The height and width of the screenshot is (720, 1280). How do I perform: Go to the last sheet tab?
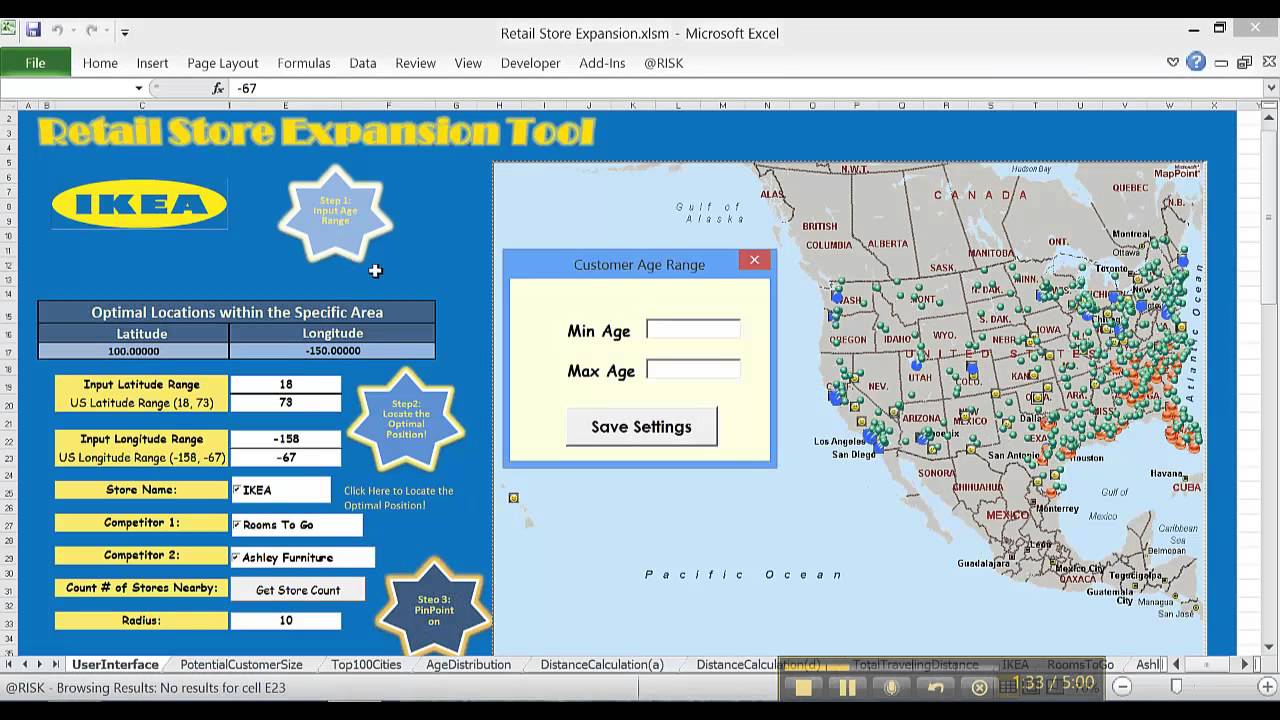tap(55, 664)
